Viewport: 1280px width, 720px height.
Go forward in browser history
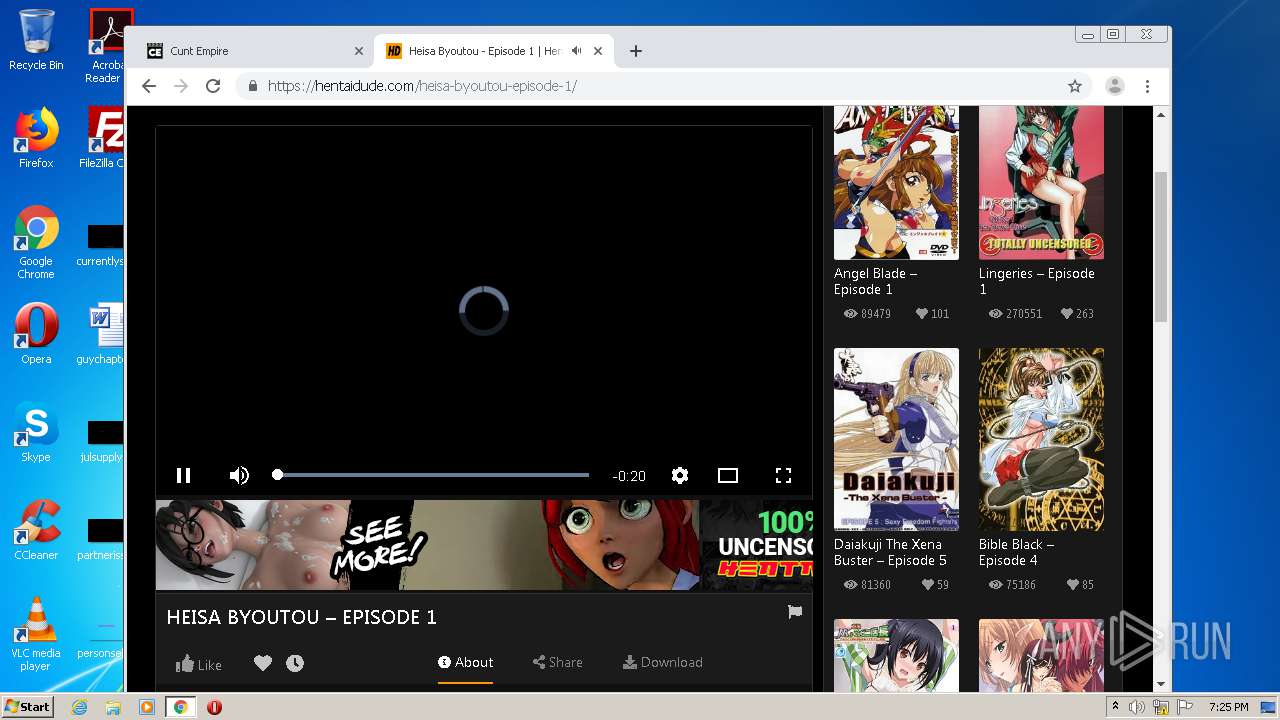point(181,86)
